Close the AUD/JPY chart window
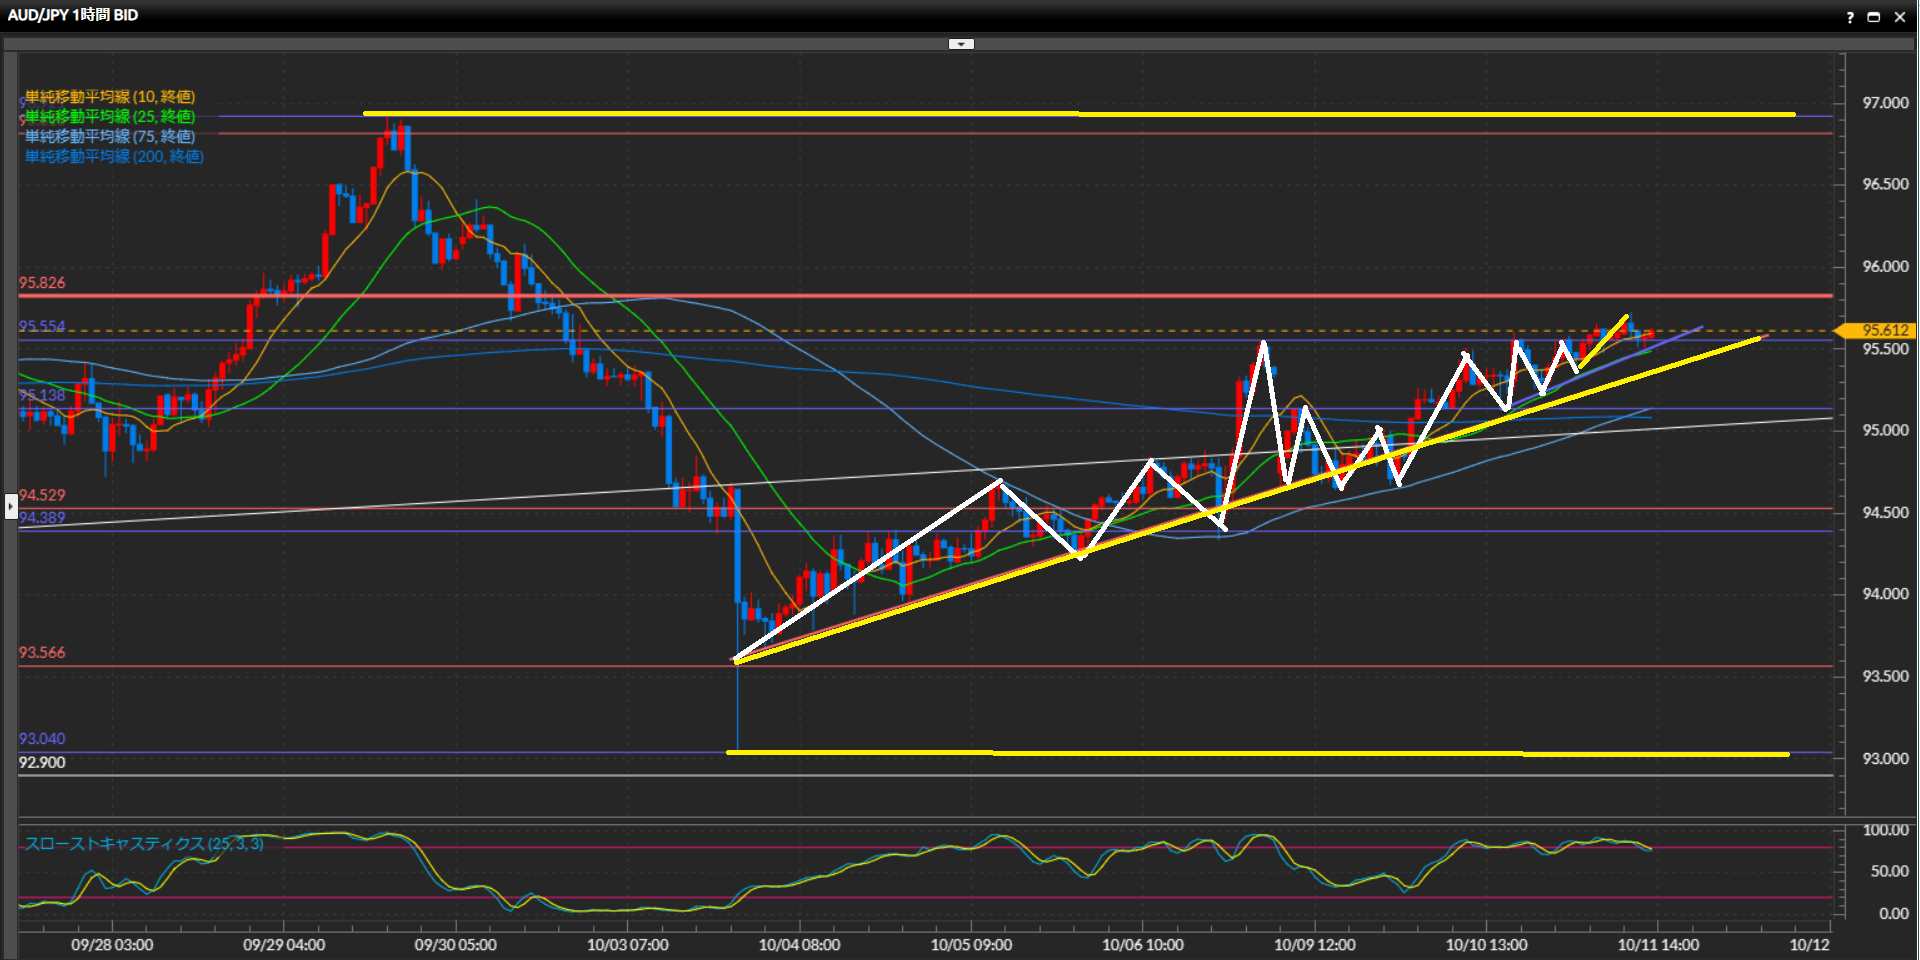1920x960 pixels. 1900,17
